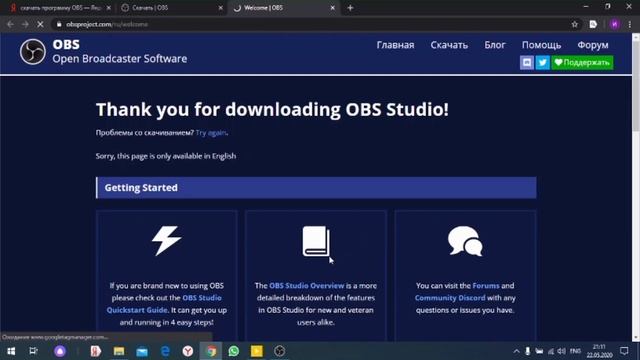640x360 pixels.
Task: Open the Twitter icon in the header
Action: coord(542,62)
